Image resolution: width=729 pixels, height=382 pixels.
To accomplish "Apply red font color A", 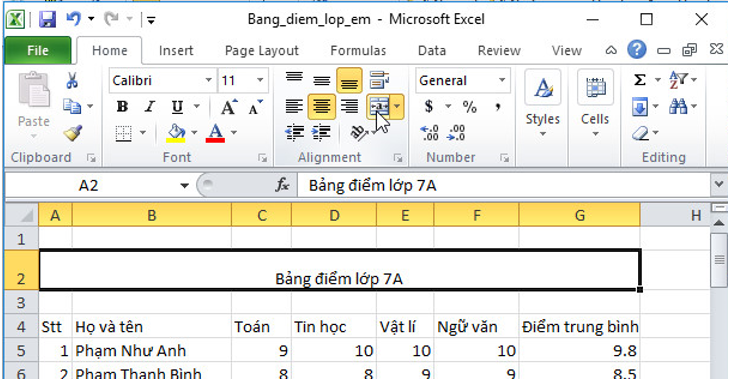I will click(215, 134).
